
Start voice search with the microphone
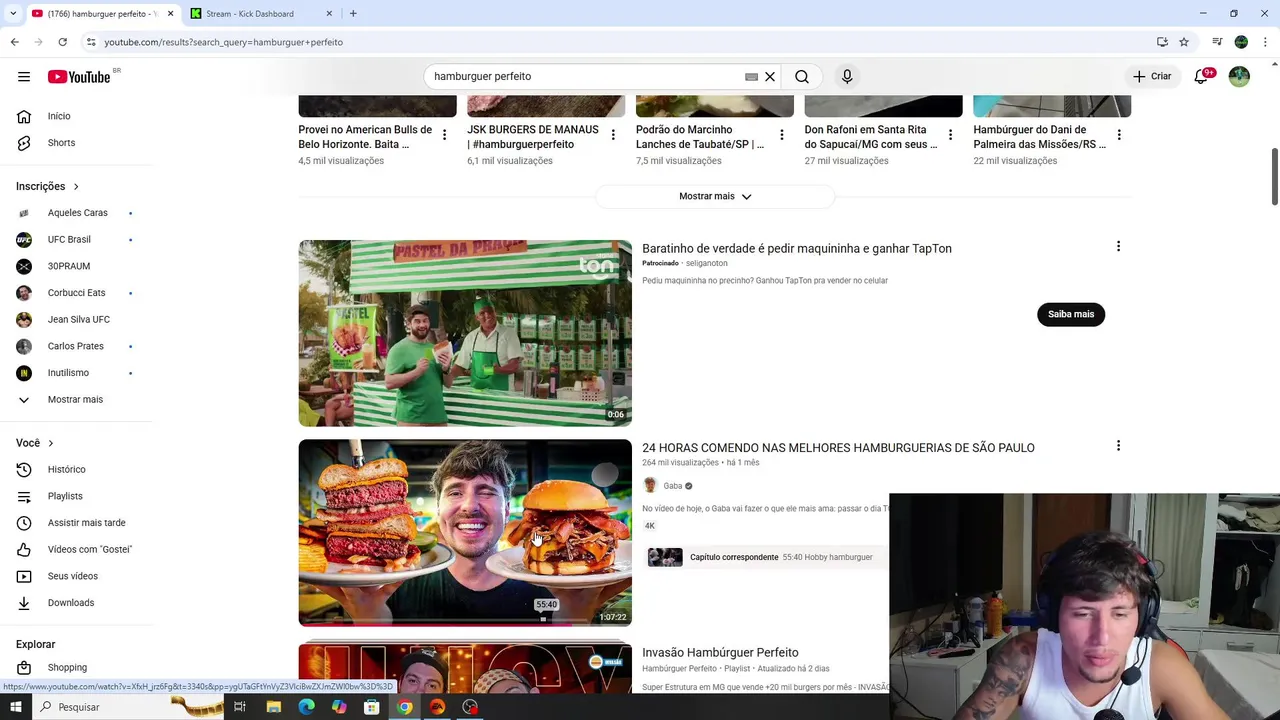(x=847, y=77)
